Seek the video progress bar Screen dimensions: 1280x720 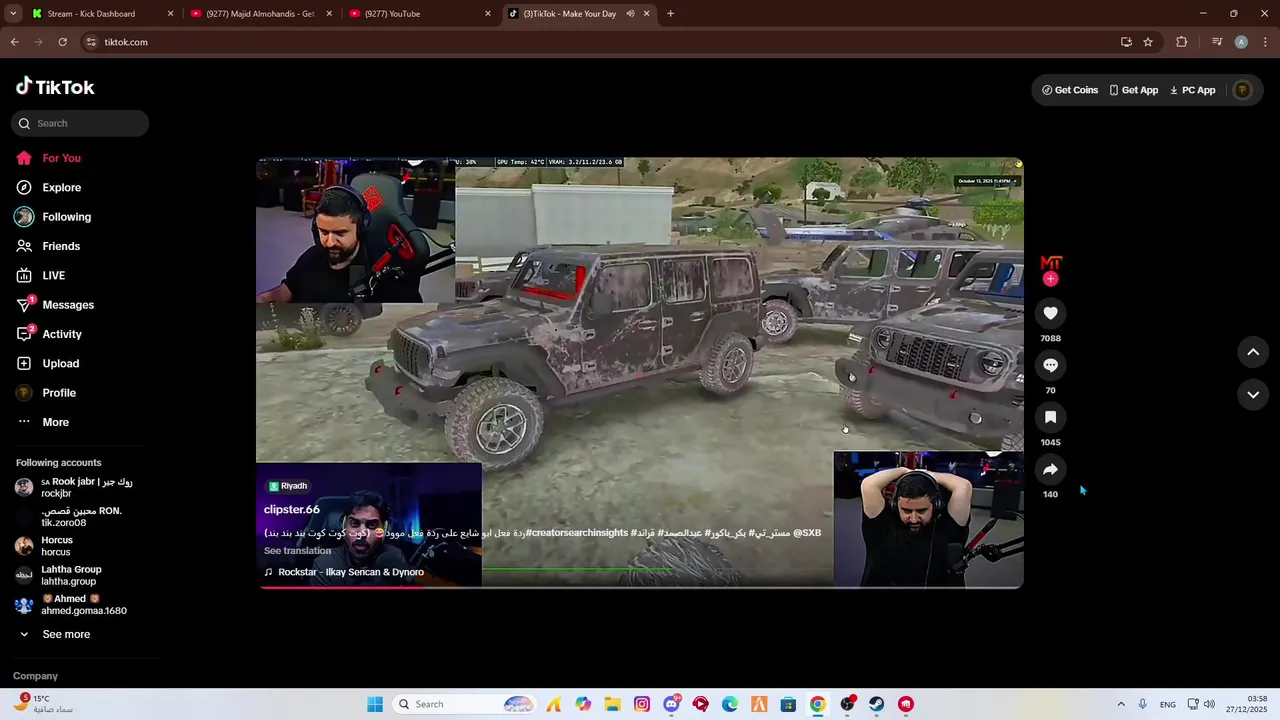click(x=640, y=587)
